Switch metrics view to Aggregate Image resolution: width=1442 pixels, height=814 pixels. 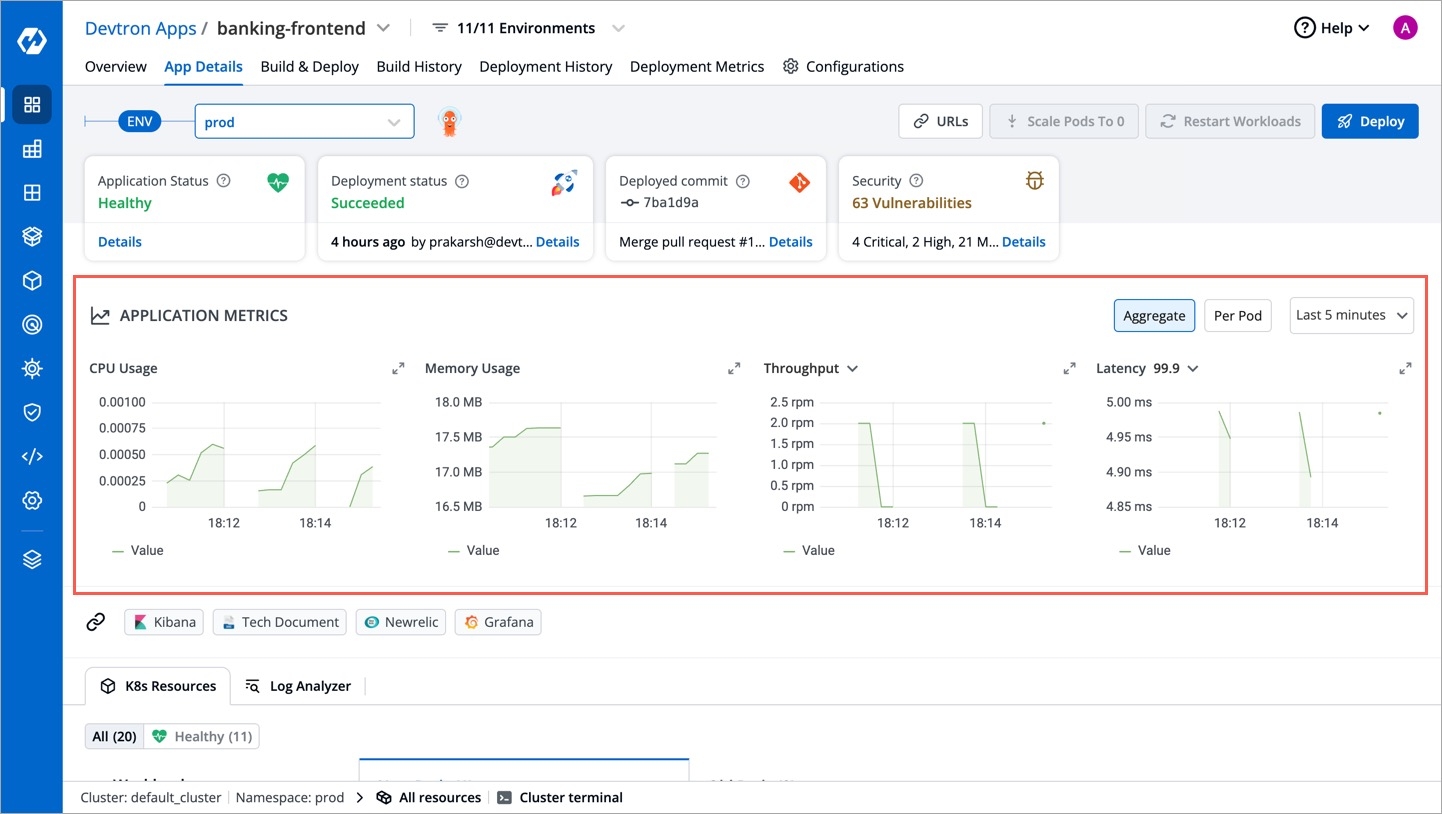click(x=1153, y=315)
